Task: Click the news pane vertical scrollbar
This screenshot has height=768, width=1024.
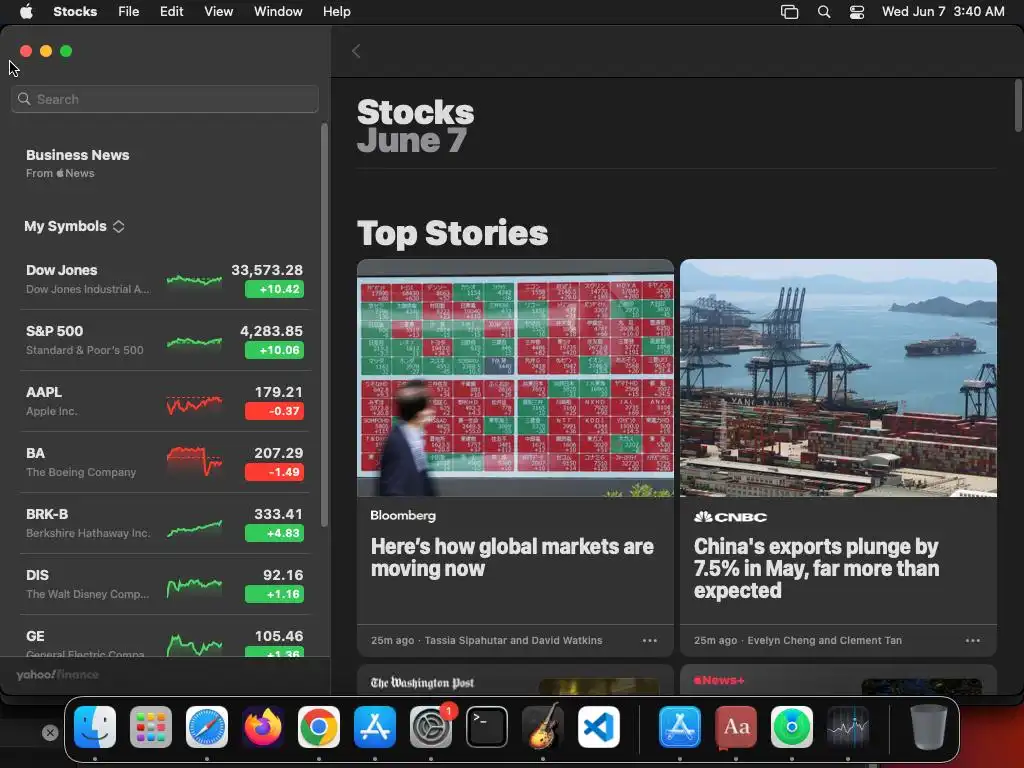Action: (1018, 106)
